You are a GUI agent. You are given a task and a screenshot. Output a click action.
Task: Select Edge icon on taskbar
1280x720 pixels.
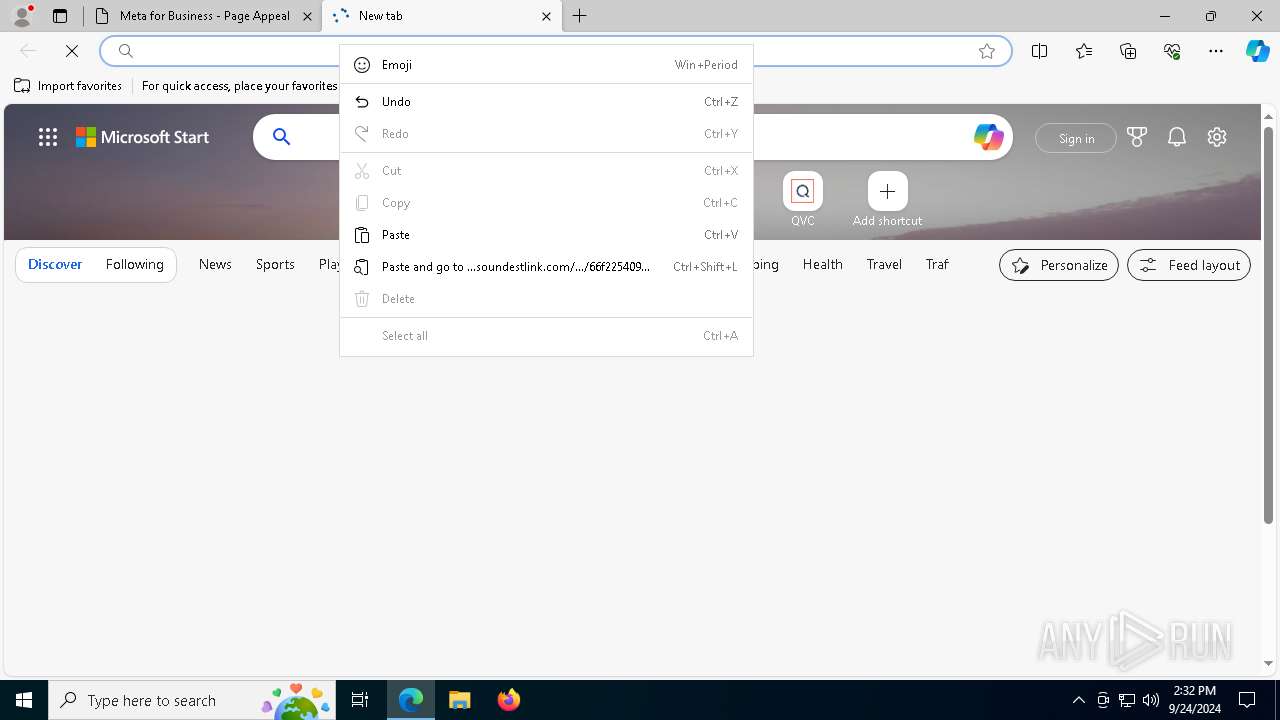pos(411,700)
